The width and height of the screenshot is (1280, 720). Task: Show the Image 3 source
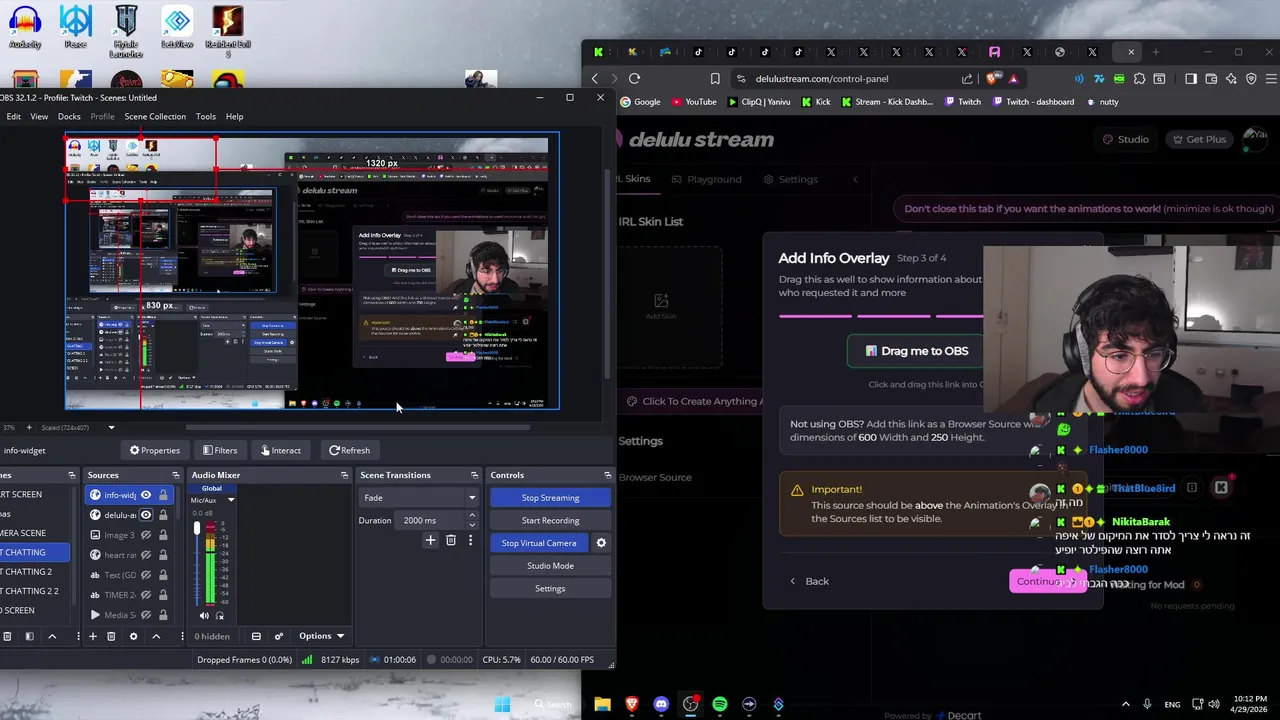pos(146,535)
